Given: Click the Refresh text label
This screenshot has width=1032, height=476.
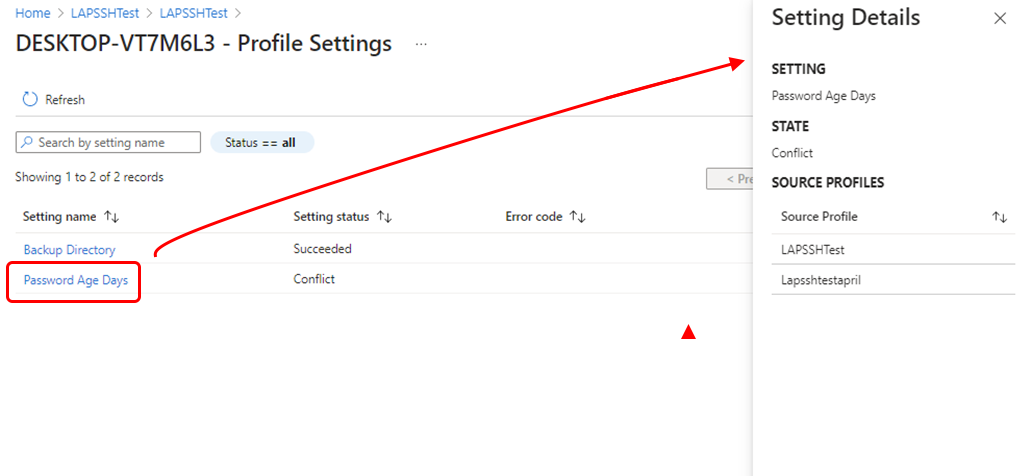Looking at the screenshot, I should coord(65,100).
